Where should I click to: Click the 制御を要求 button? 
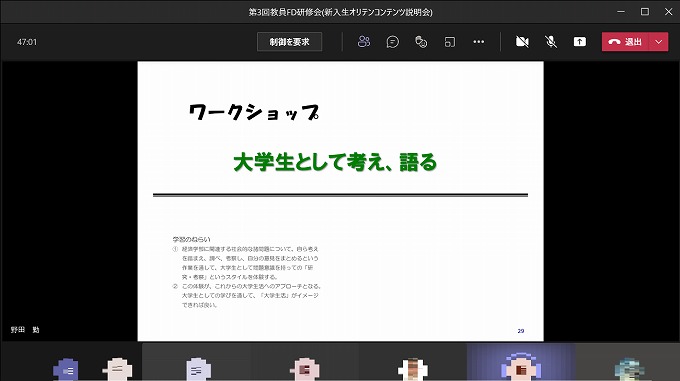click(289, 42)
